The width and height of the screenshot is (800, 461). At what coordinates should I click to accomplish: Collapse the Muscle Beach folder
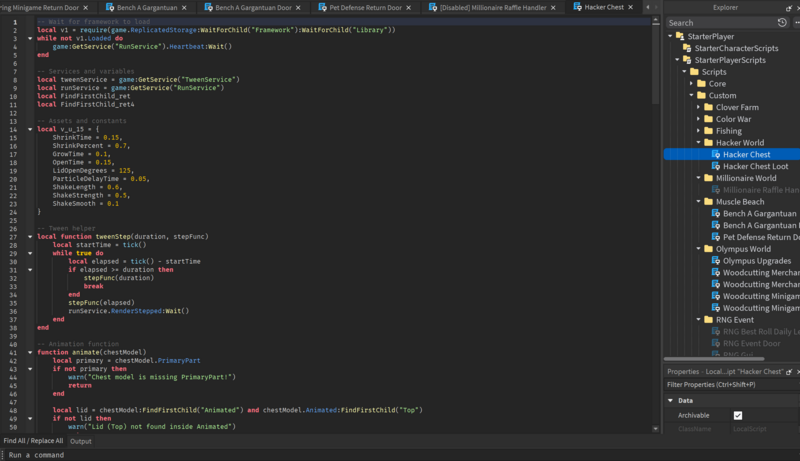697,202
